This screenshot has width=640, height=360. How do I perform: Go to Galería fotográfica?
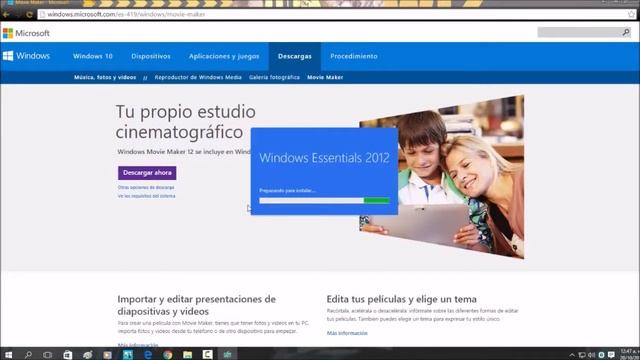274,77
